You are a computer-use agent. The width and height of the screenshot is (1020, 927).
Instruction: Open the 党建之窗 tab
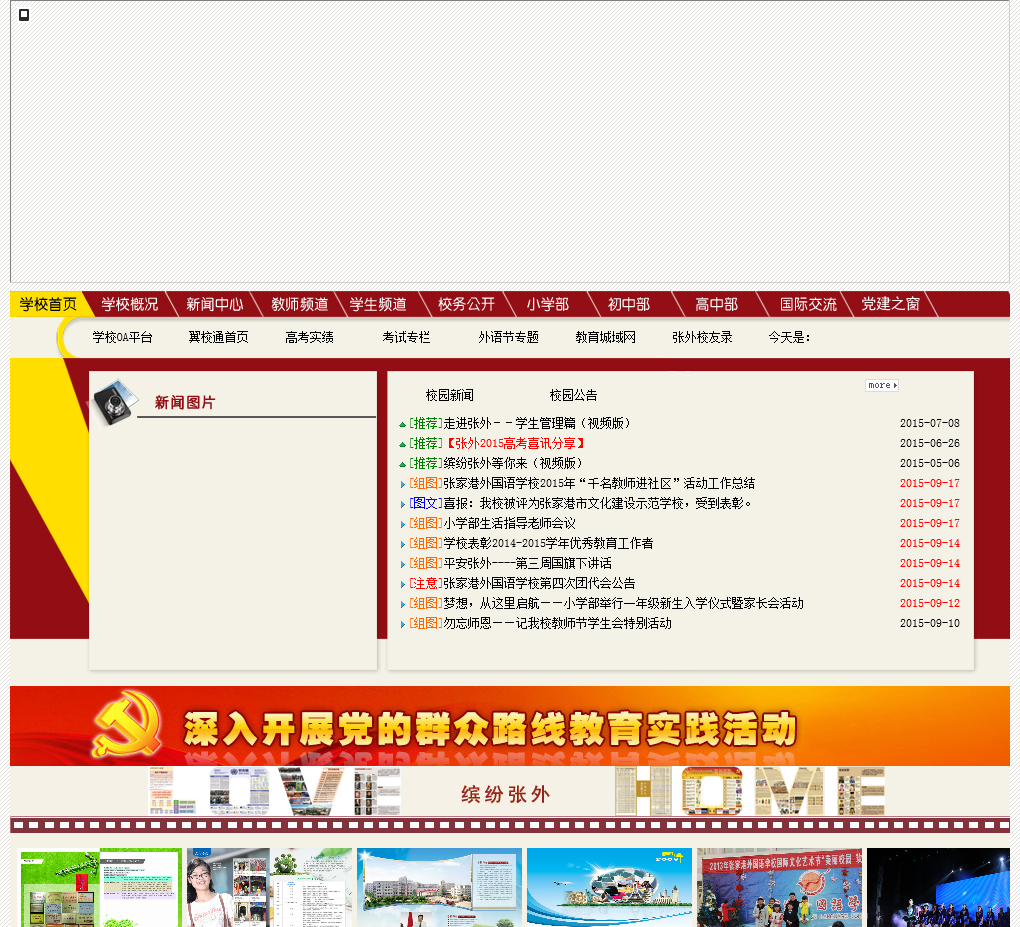891,304
